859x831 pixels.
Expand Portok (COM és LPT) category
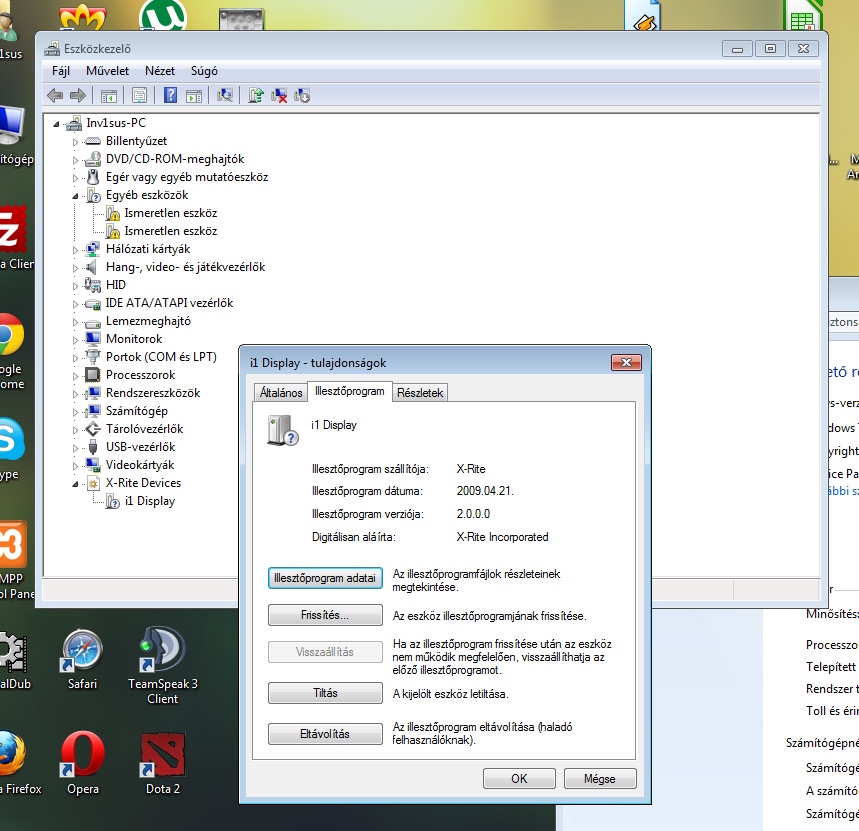coord(76,358)
